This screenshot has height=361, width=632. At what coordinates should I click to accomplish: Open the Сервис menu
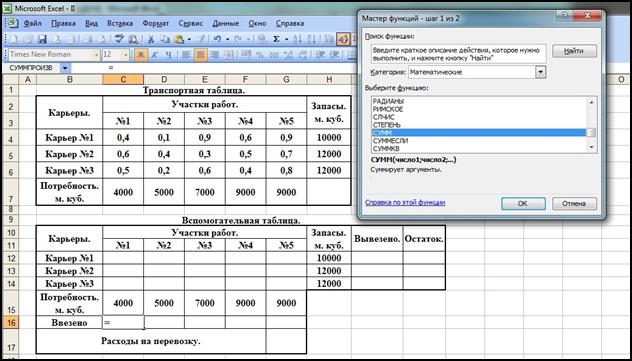pyautogui.click(x=191, y=23)
